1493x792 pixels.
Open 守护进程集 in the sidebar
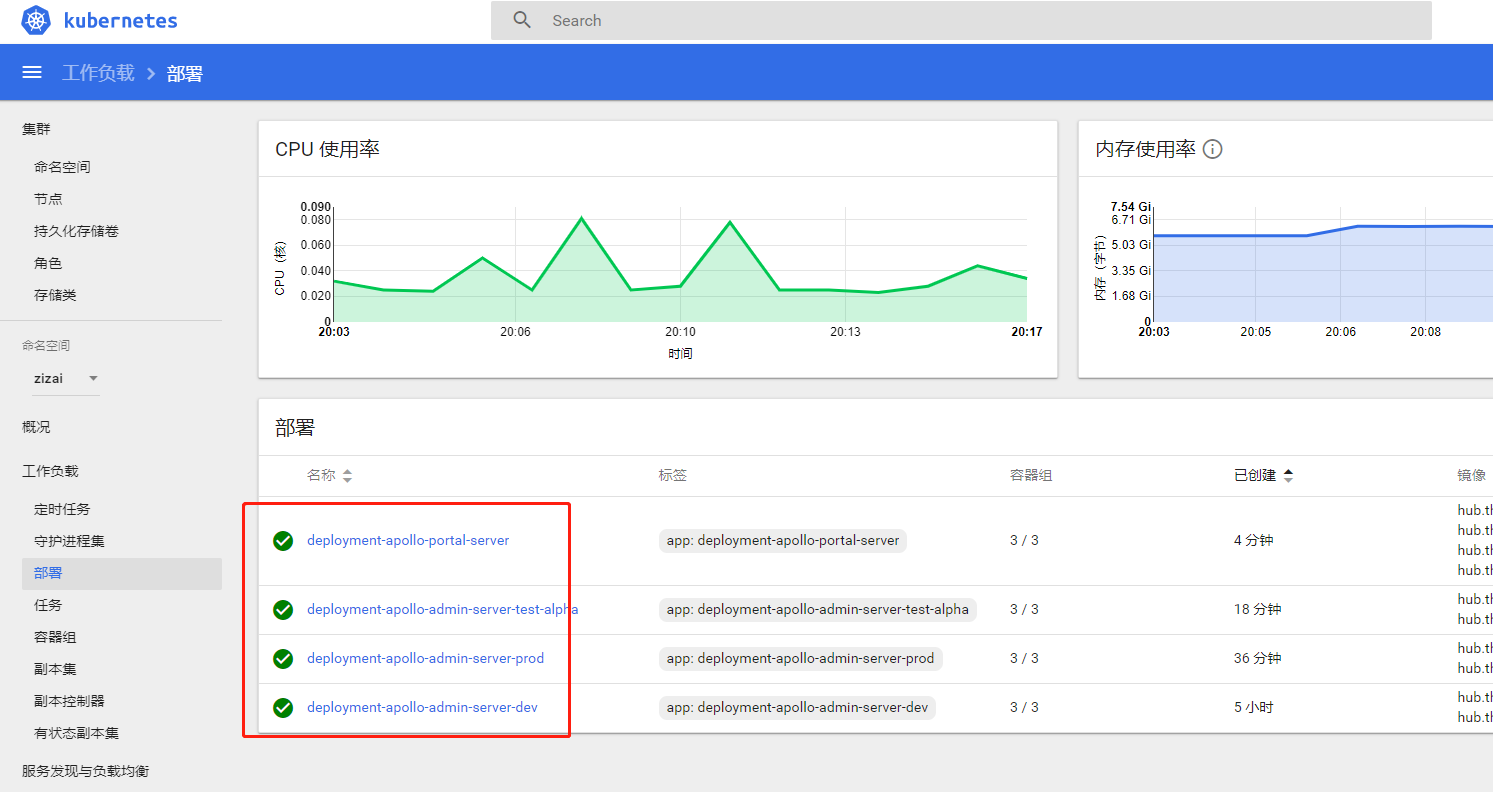click(x=69, y=541)
